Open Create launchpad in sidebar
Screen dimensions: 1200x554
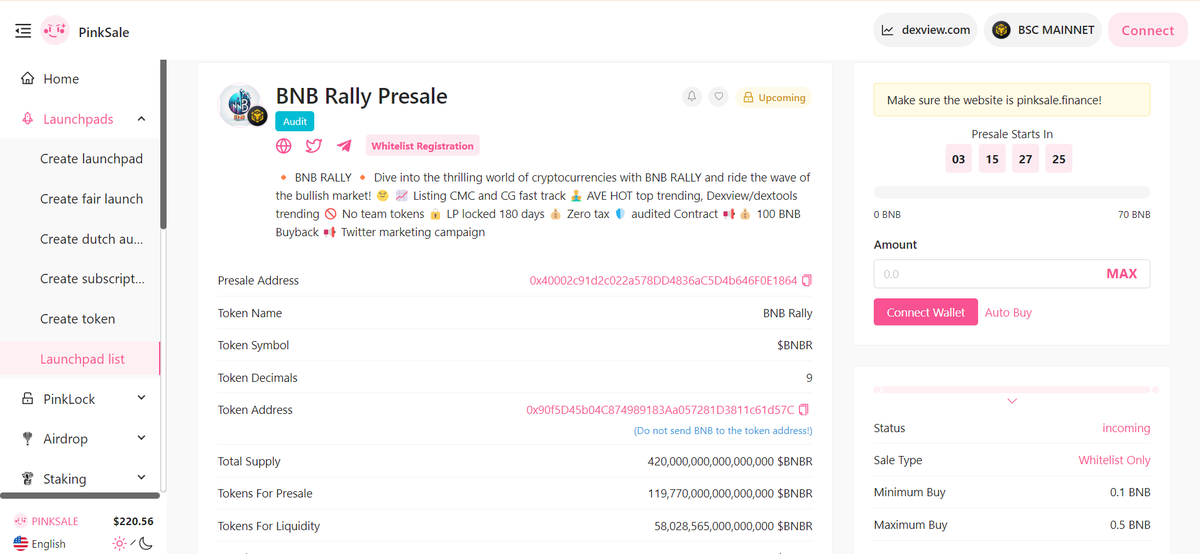[x=91, y=159]
